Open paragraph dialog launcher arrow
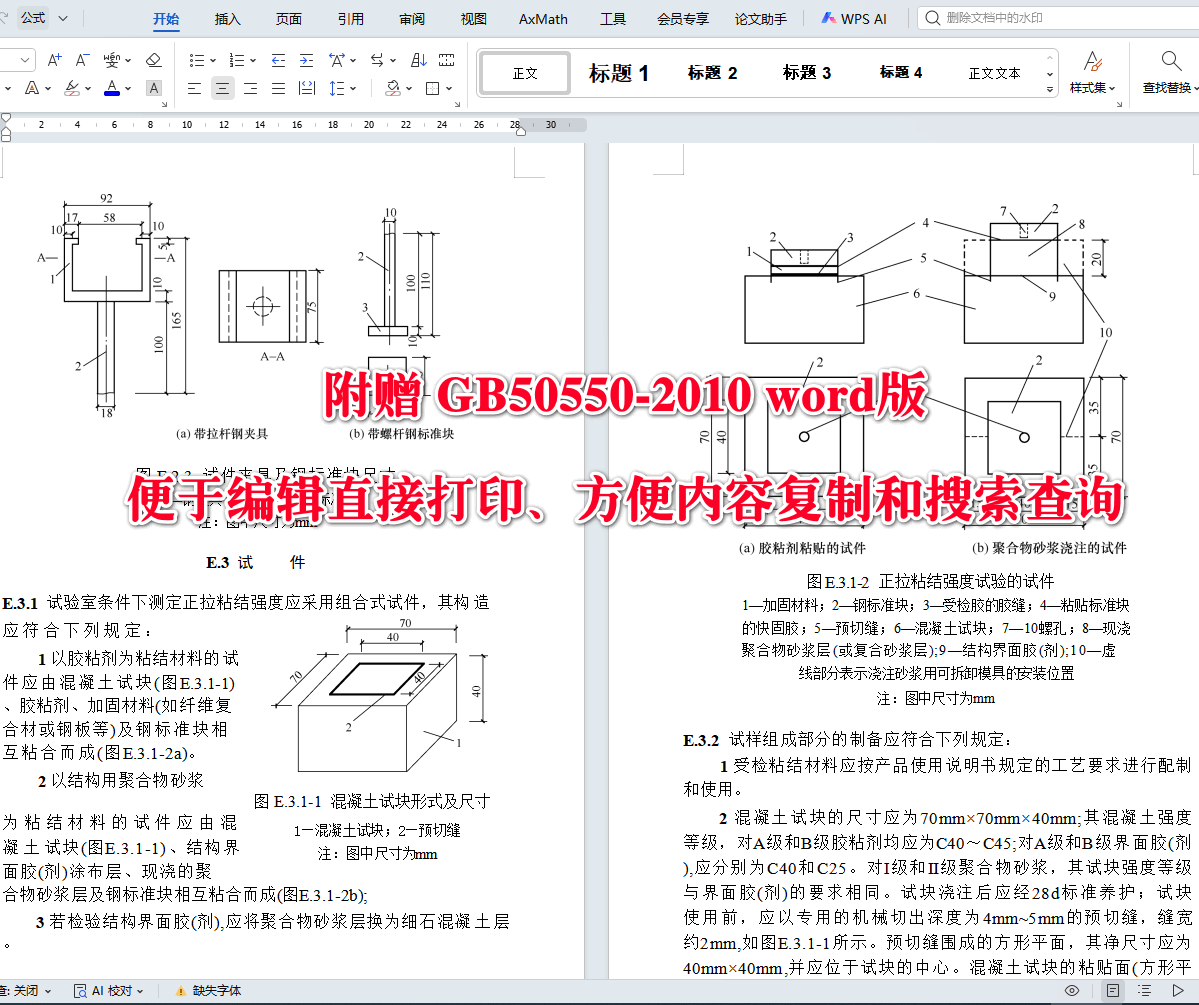The image size is (1199, 1005). coord(457,104)
